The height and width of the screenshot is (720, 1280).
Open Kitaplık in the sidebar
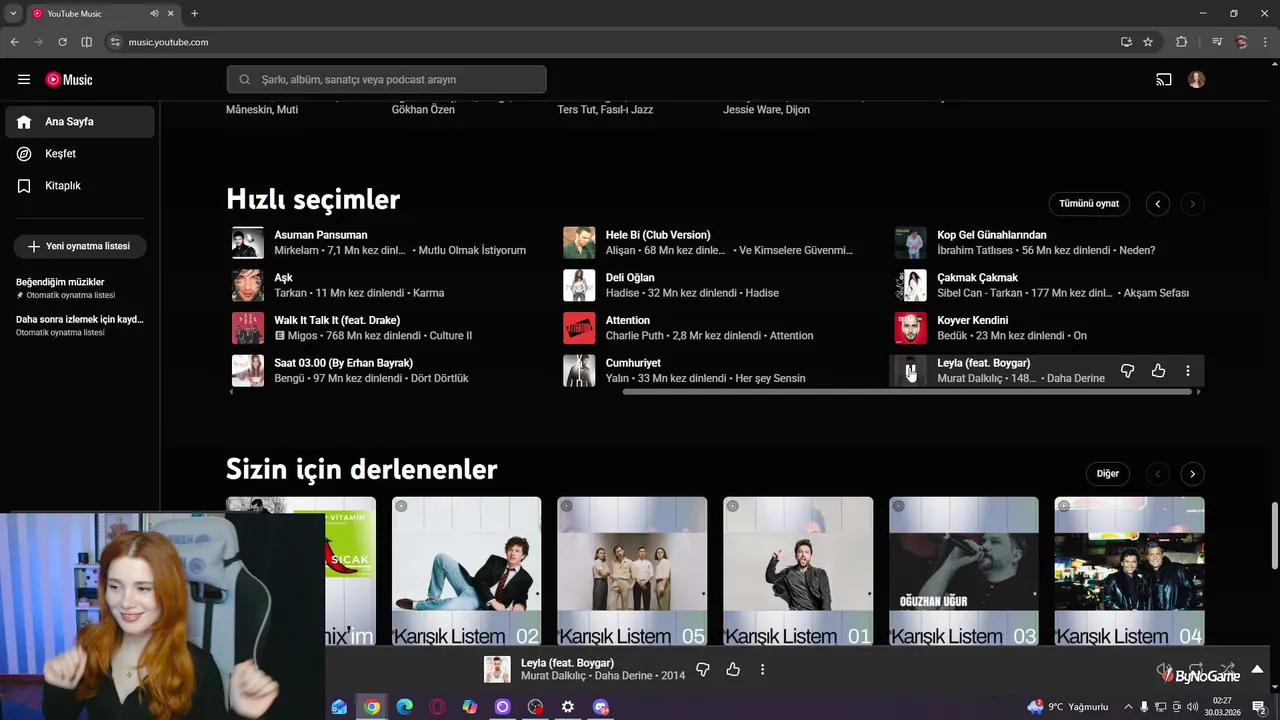coord(80,185)
